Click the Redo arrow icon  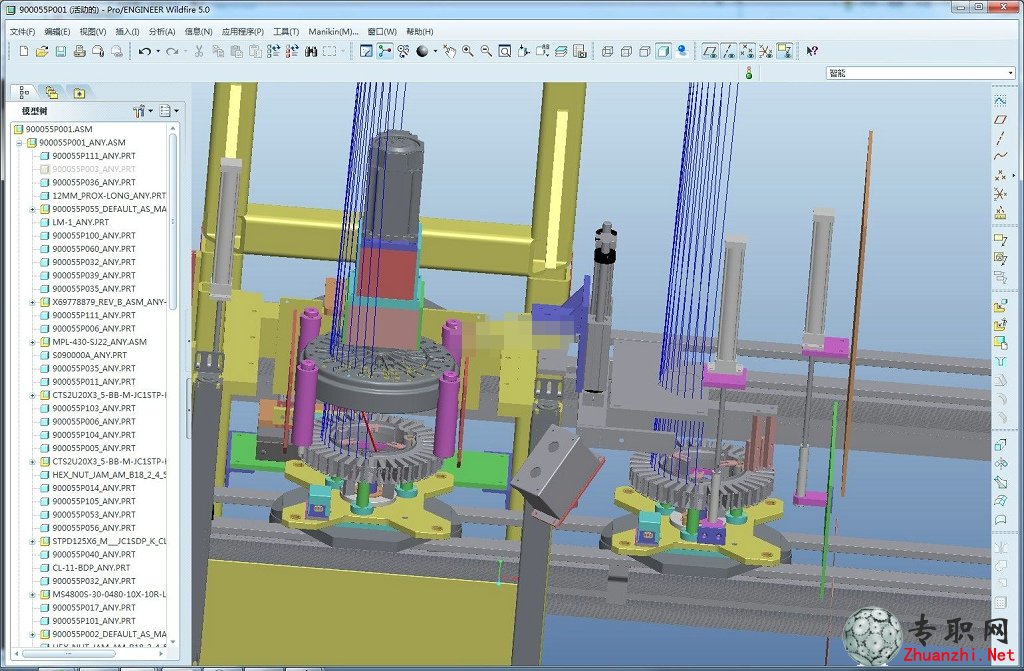click(172, 51)
